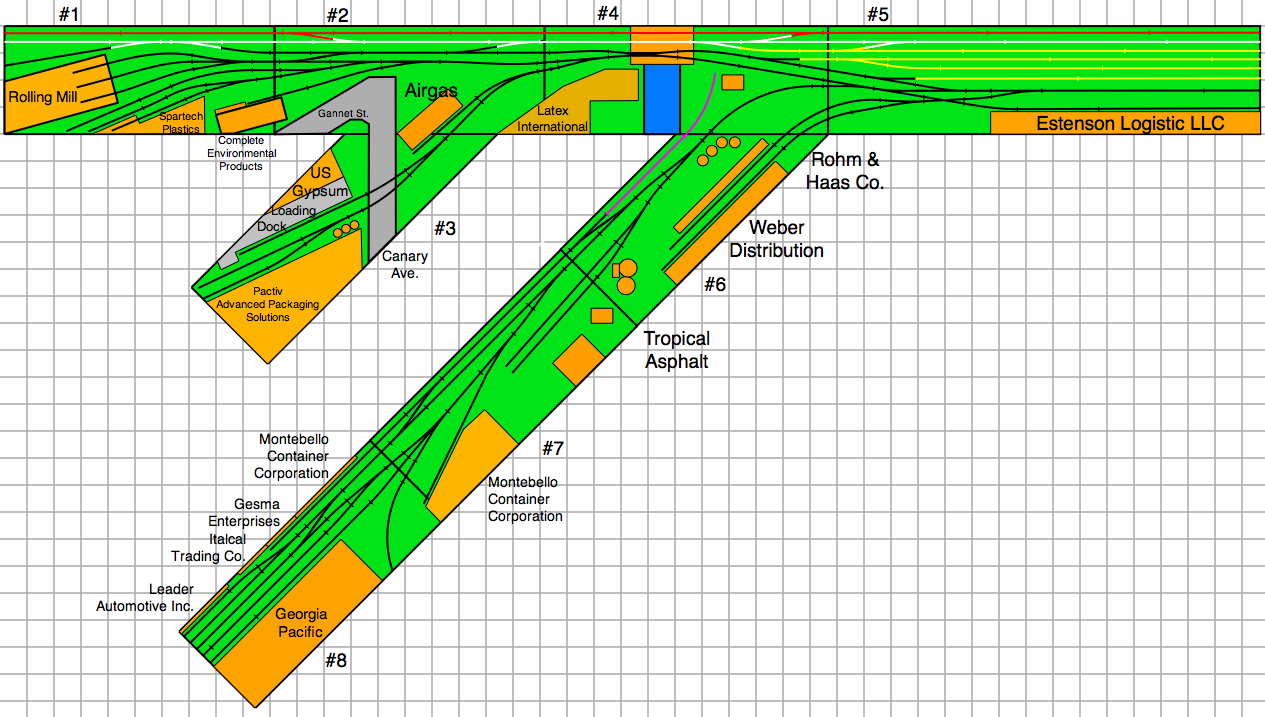The height and width of the screenshot is (717, 1265).
Task: Select the Estenson Logistic LLC building
Action: (x=1125, y=123)
